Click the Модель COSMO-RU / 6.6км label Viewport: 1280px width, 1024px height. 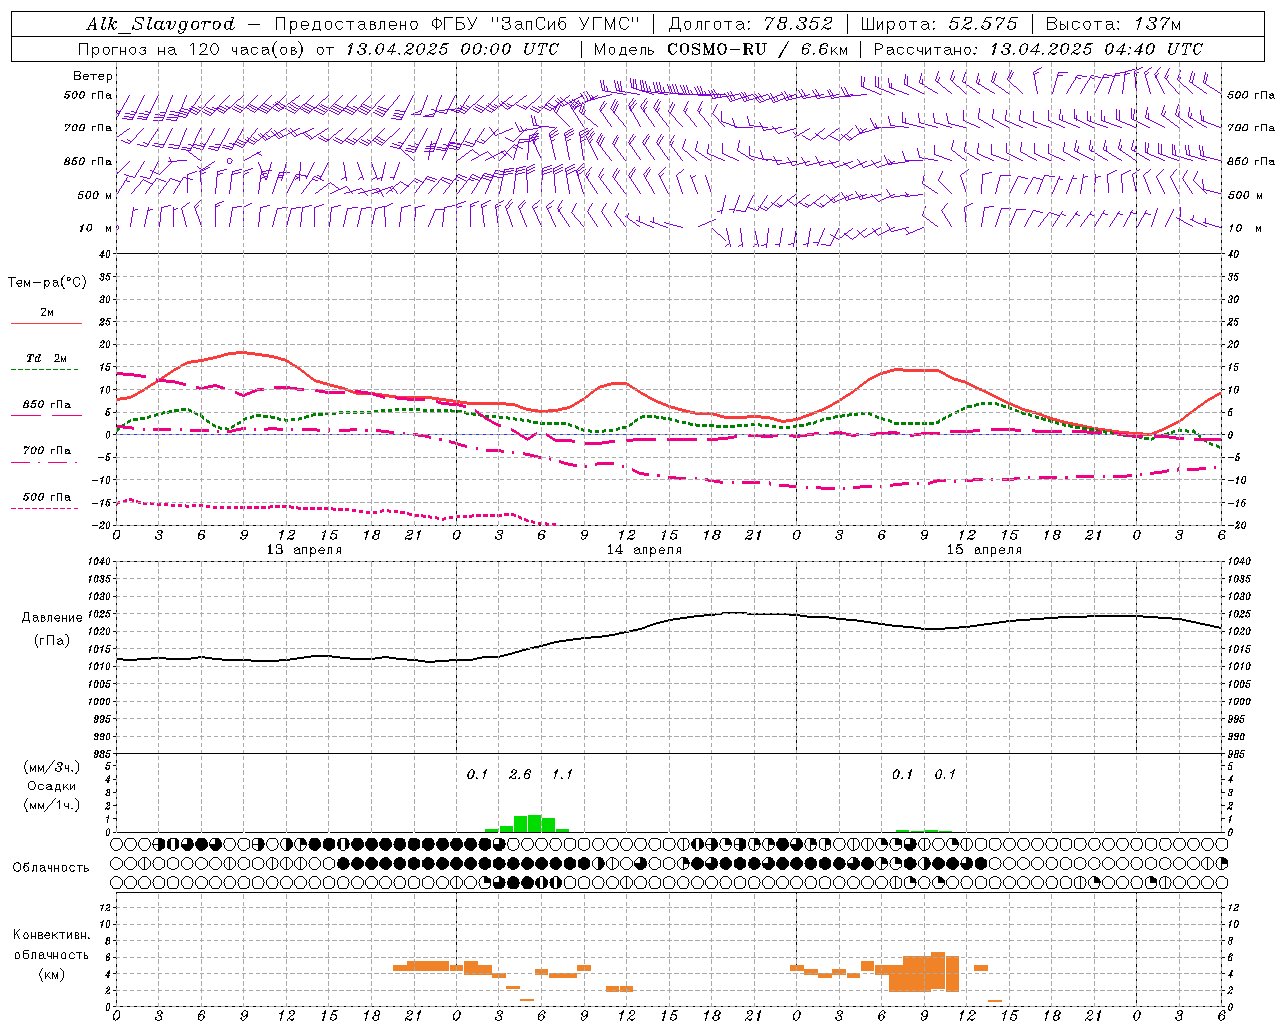coord(721,49)
